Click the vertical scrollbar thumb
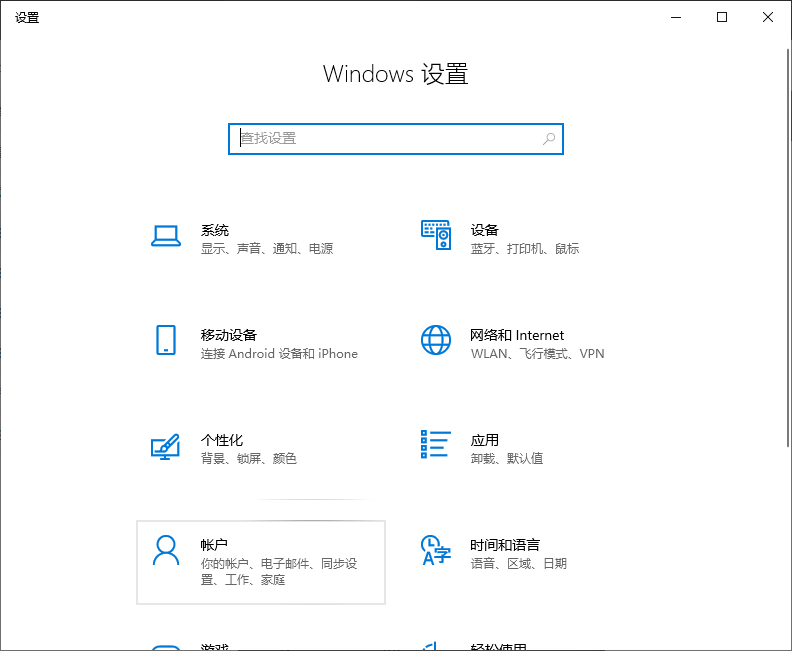The image size is (792, 651). (x=787, y=247)
